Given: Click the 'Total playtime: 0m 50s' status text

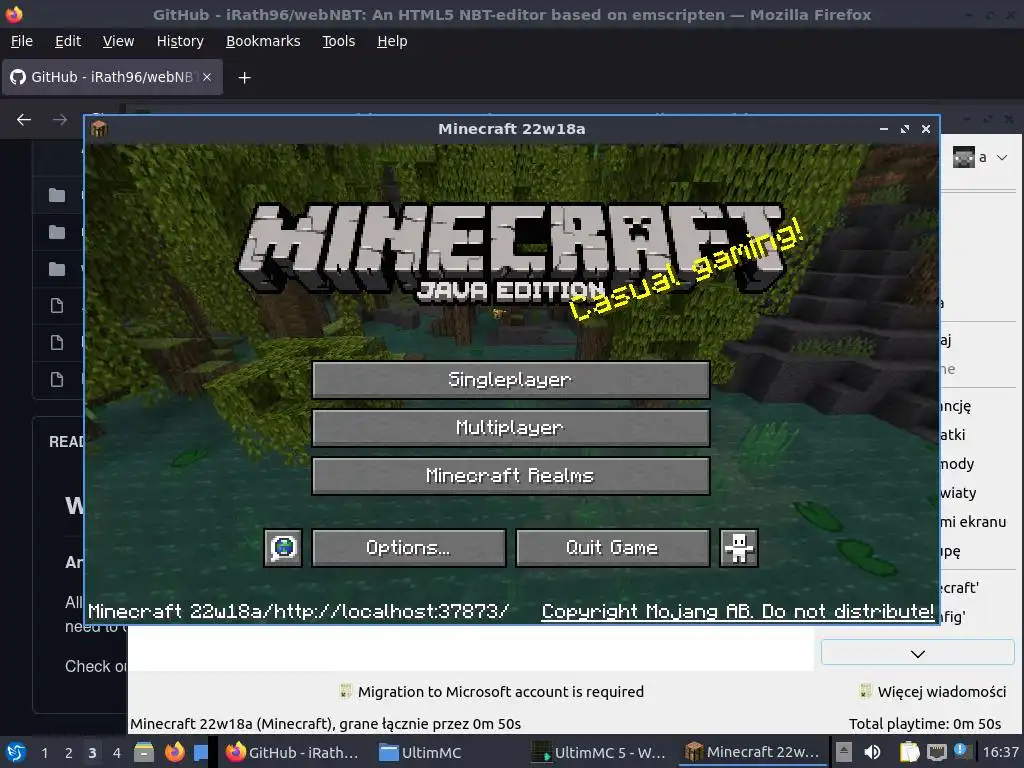Looking at the screenshot, I should 925,724.
